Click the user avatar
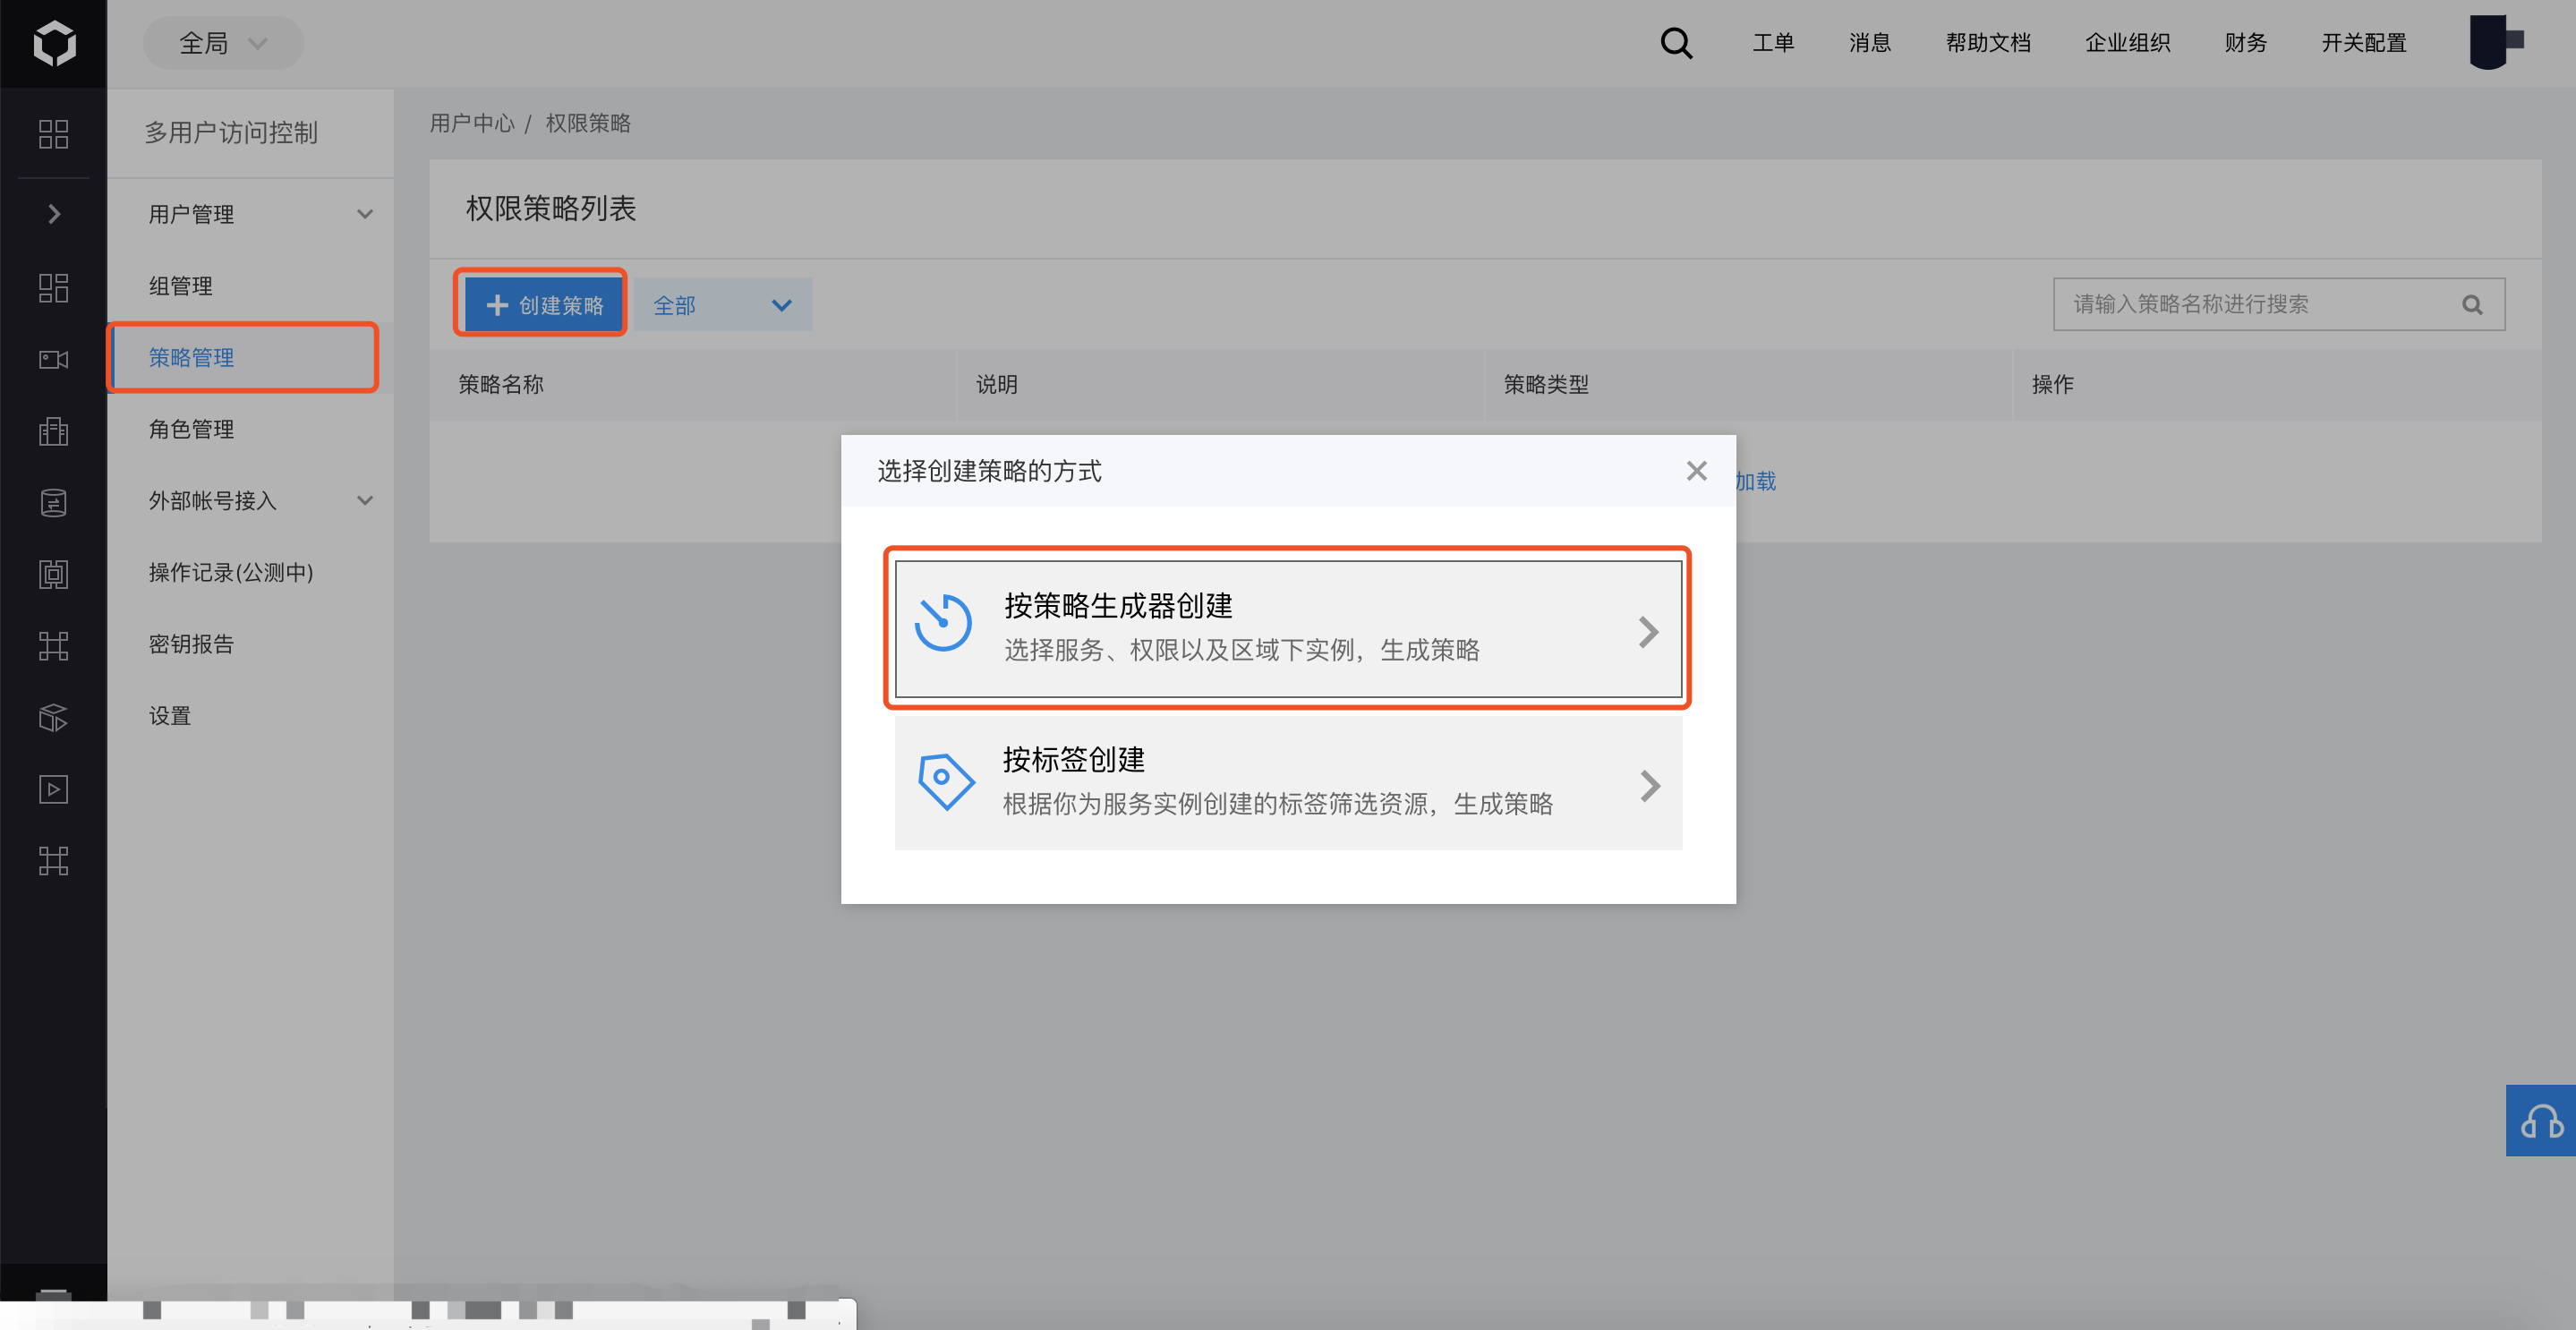The height and width of the screenshot is (1330, 2576). (2496, 42)
